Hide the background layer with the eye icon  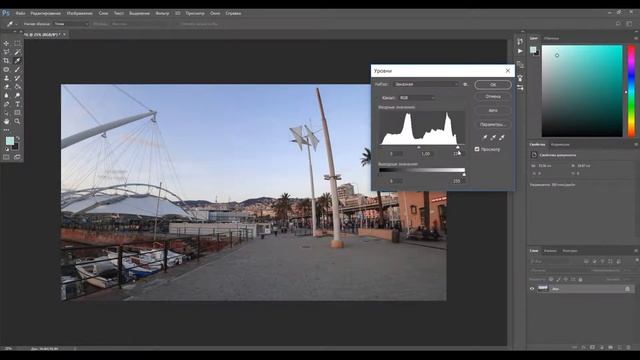(x=532, y=289)
